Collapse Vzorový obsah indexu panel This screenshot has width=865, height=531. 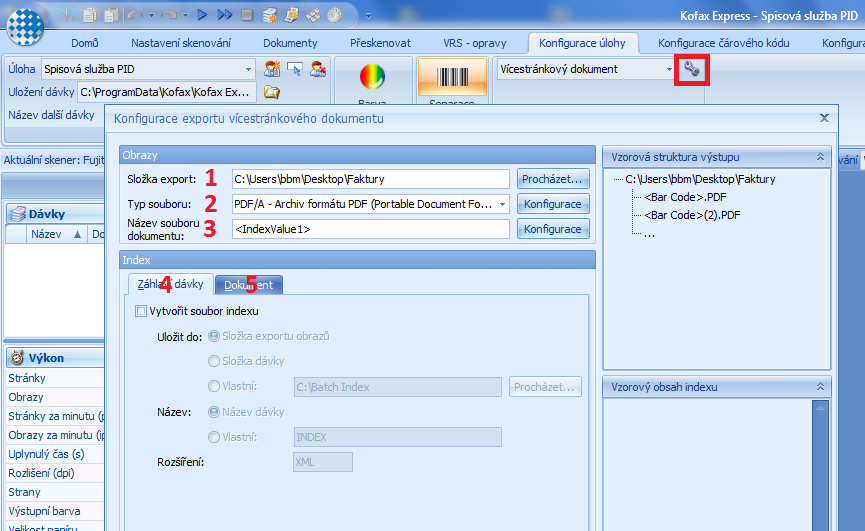coord(820,387)
